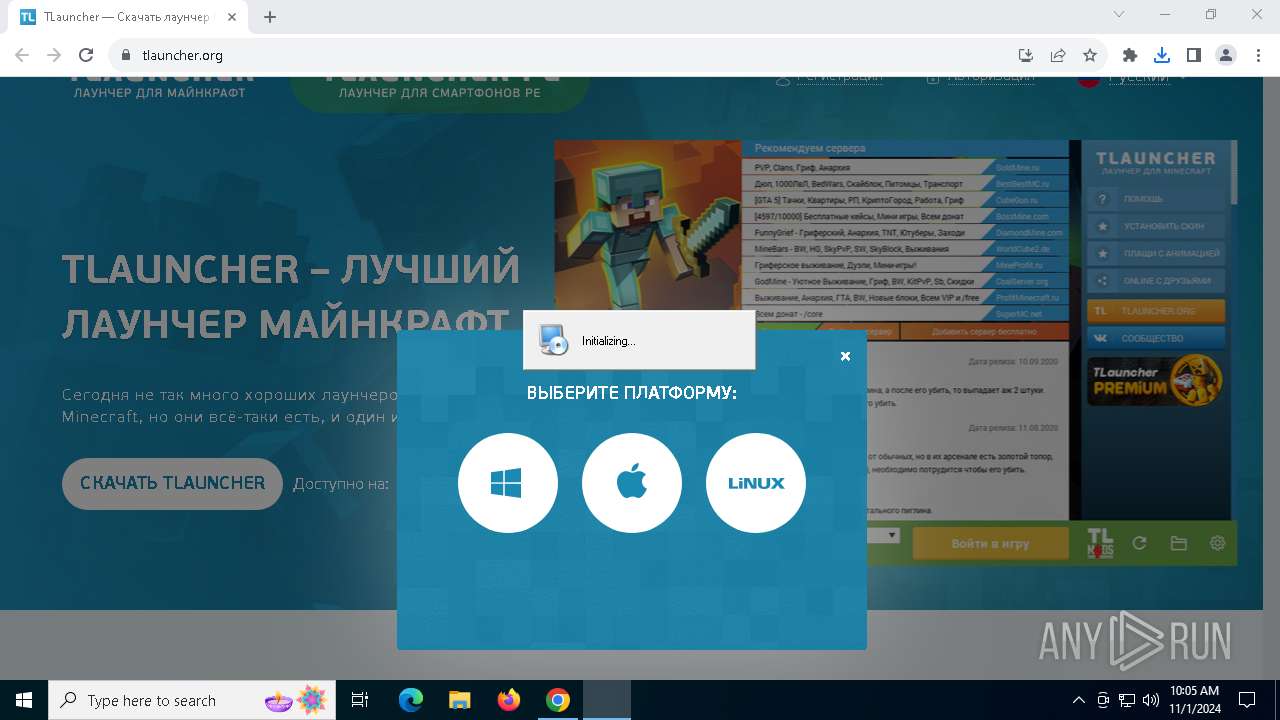Screen dimensions: 1280x720
Task: Open network settings tray icon
Action: click(x=1127, y=700)
